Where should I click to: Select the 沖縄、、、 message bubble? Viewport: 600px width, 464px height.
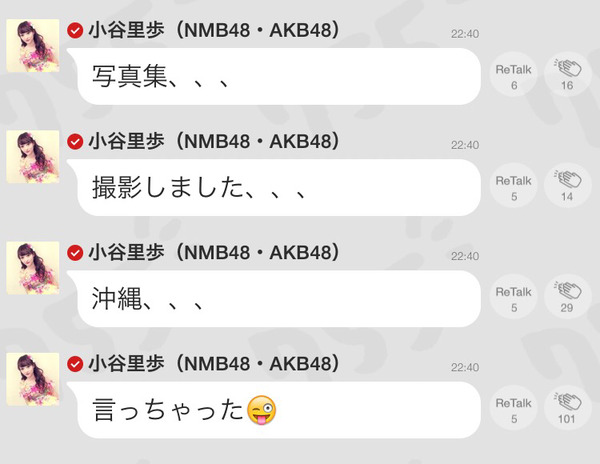[x=274, y=299]
